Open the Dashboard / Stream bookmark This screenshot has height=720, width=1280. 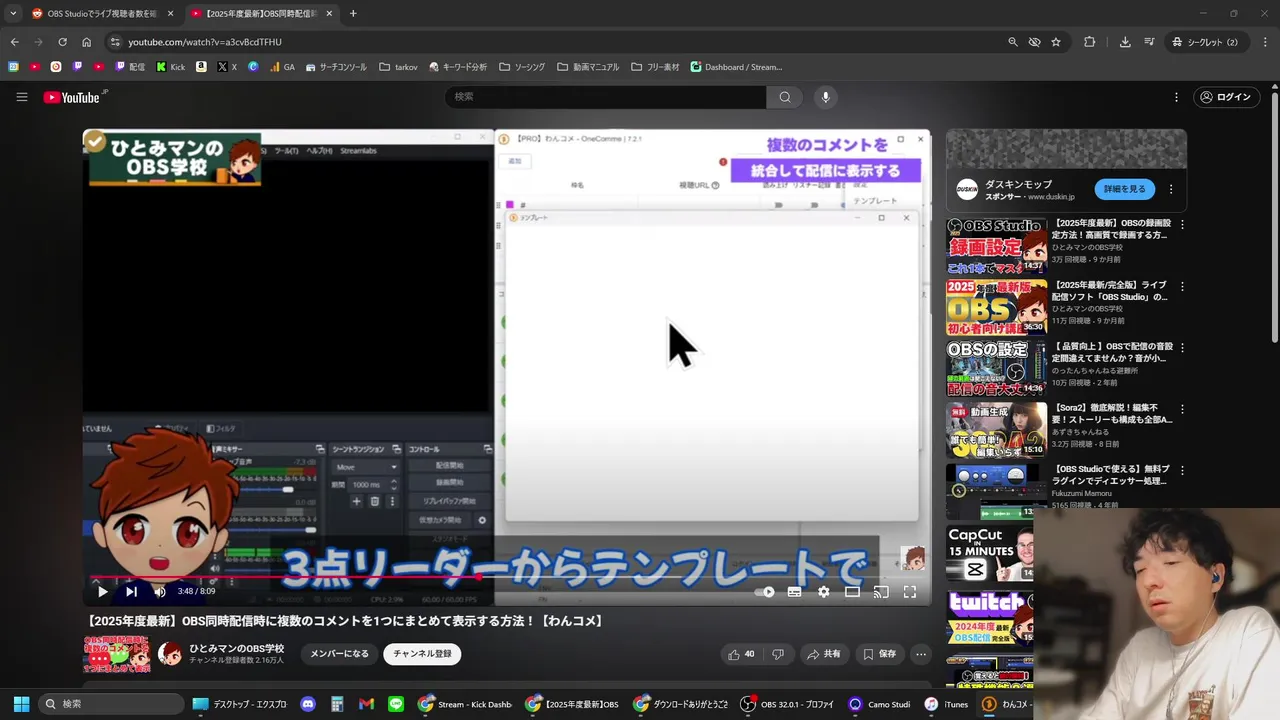click(736, 67)
